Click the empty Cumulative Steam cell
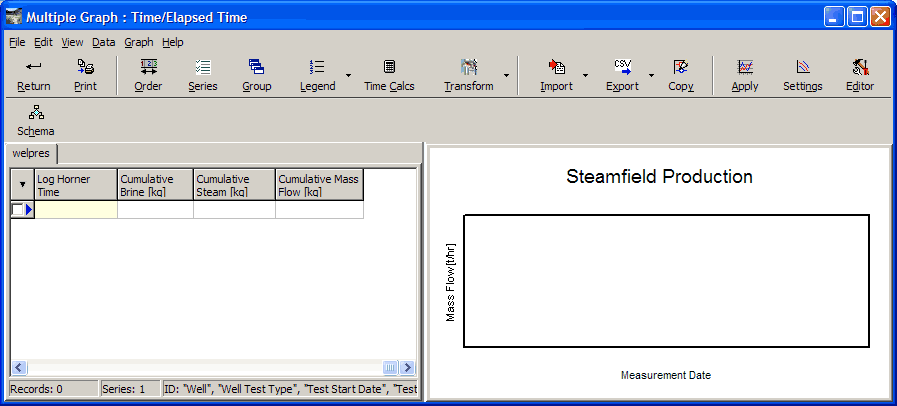The height and width of the screenshot is (406, 897). (x=235, y=209)
